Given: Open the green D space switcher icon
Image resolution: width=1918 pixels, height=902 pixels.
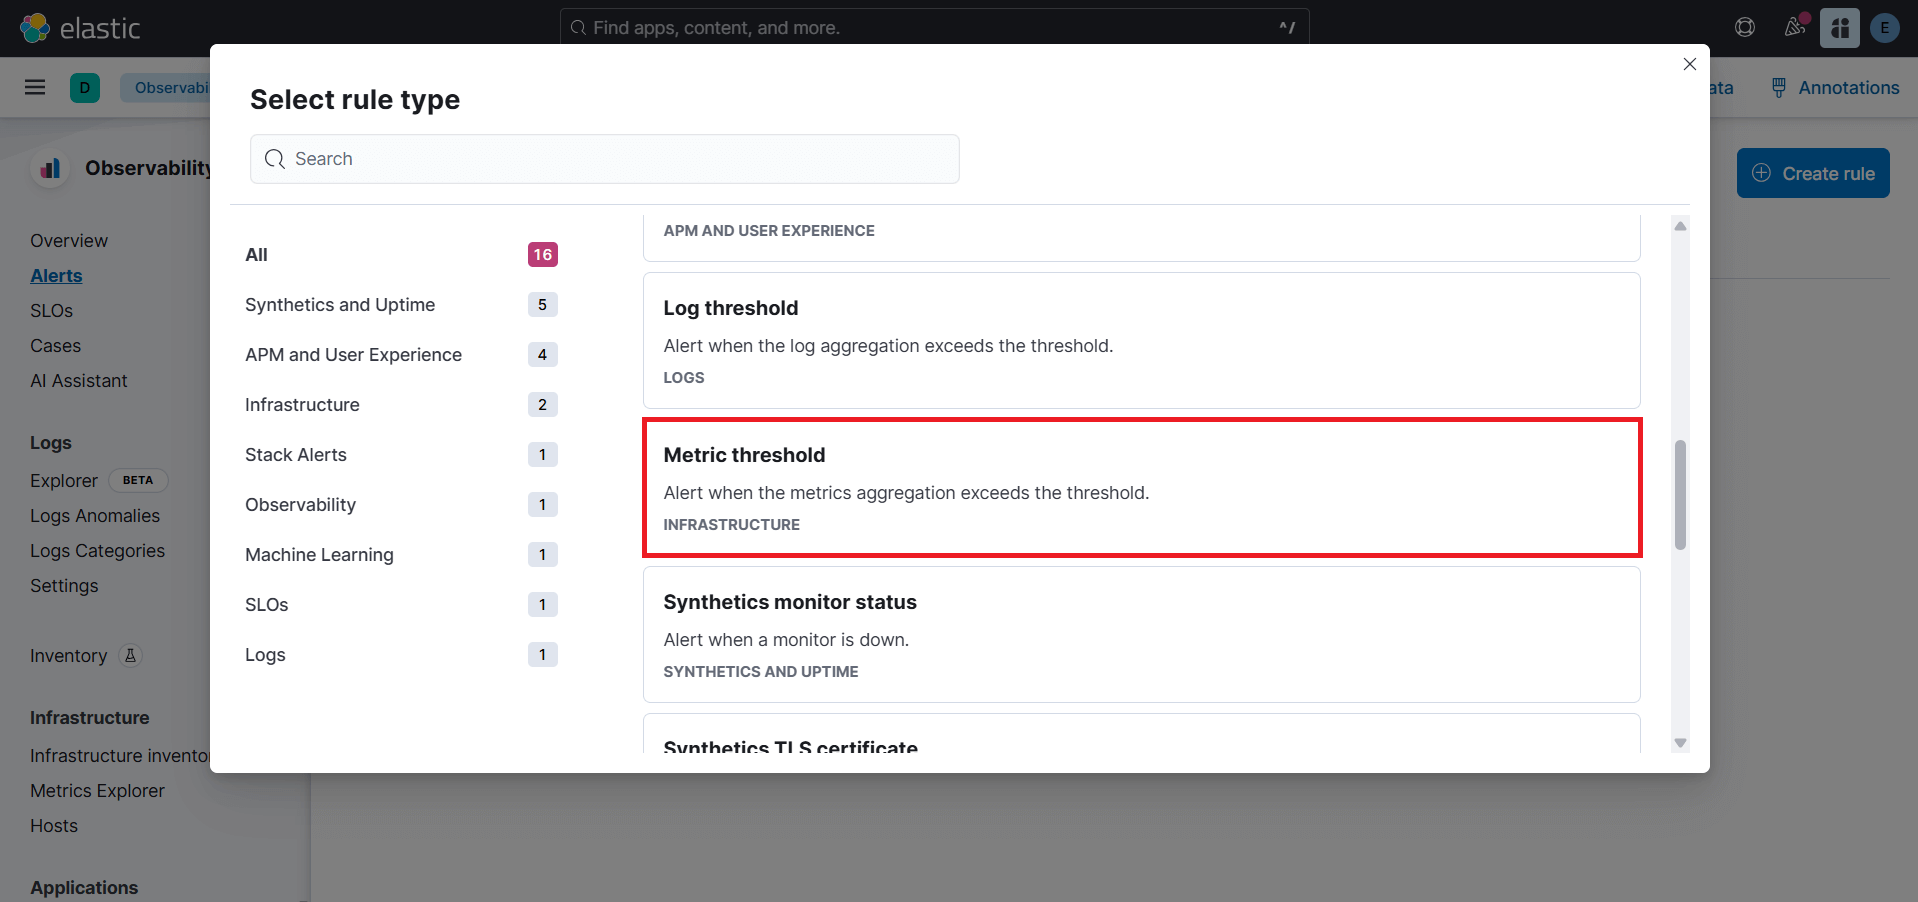Looking at the screenshot, I should tap(84, 87).
